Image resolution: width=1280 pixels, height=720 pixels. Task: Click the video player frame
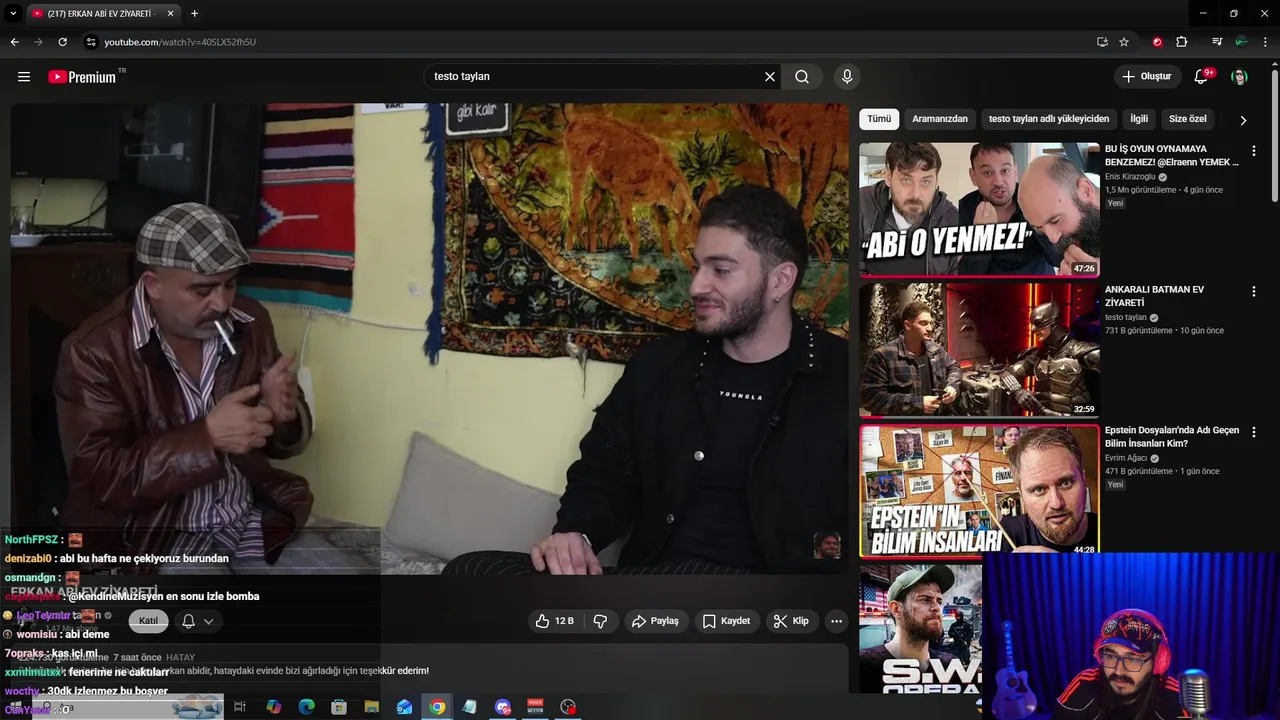(x=429, y=338)
